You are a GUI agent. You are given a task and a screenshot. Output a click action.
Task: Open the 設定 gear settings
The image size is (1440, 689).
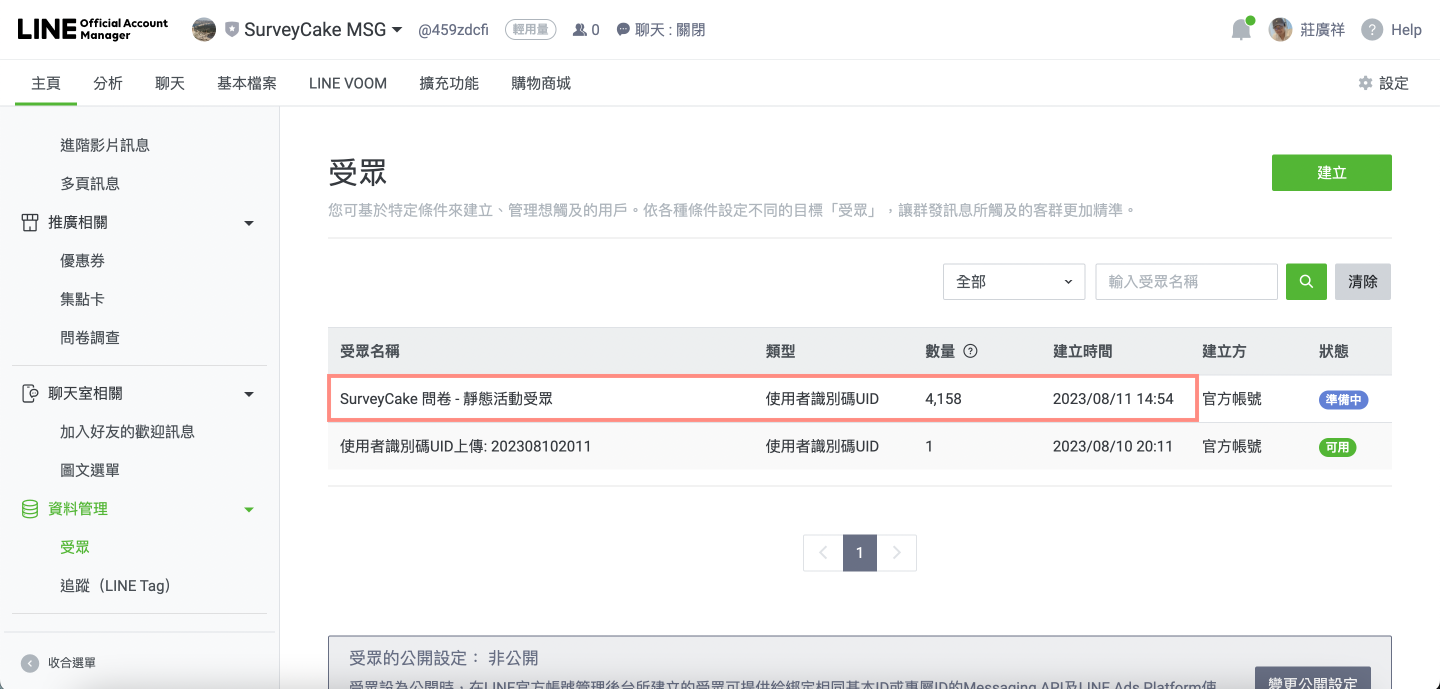(x=1383, y=83)
